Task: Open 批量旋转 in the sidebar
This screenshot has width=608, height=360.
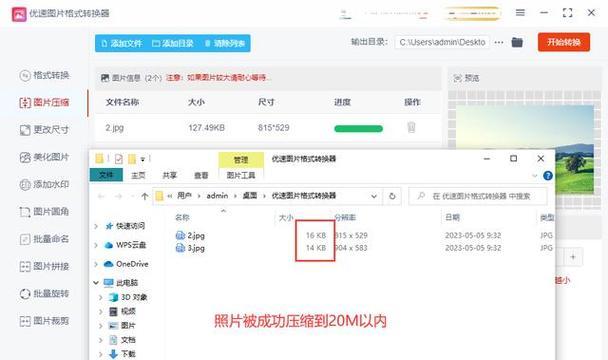Action: pyautogui.click(x=44, y=294)
